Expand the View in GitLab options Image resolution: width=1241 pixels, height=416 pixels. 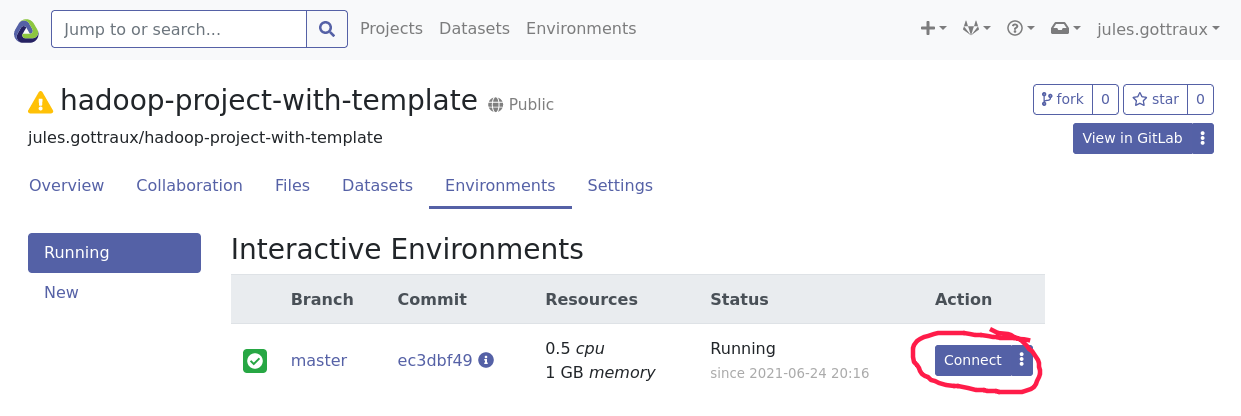[x=1202, y=139]
